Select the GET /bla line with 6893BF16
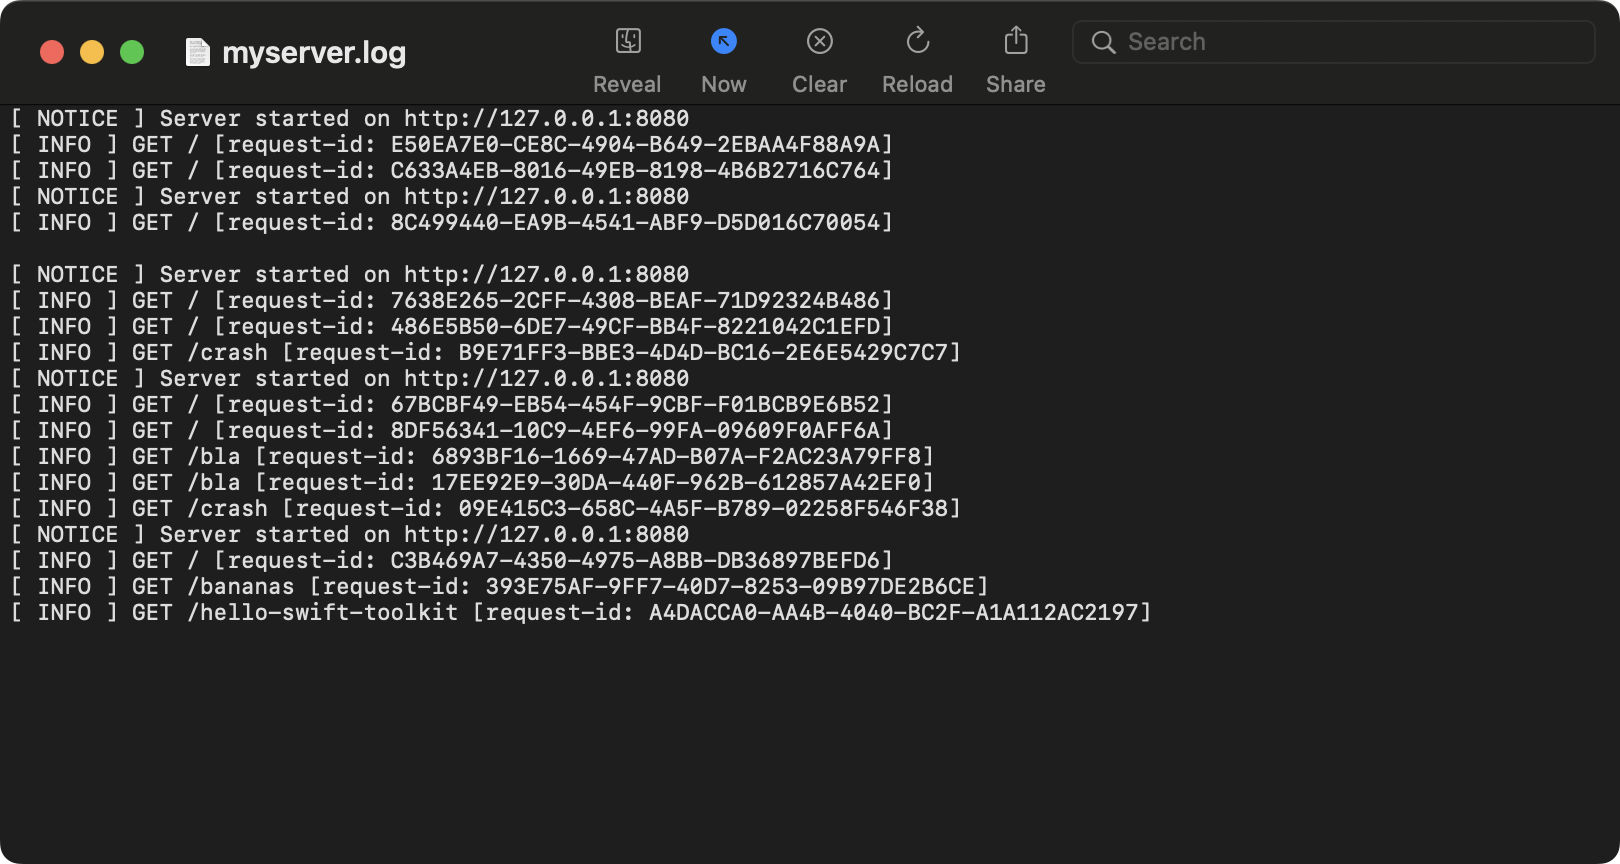Screen dimensions: 1620x864 pos(472,457)
